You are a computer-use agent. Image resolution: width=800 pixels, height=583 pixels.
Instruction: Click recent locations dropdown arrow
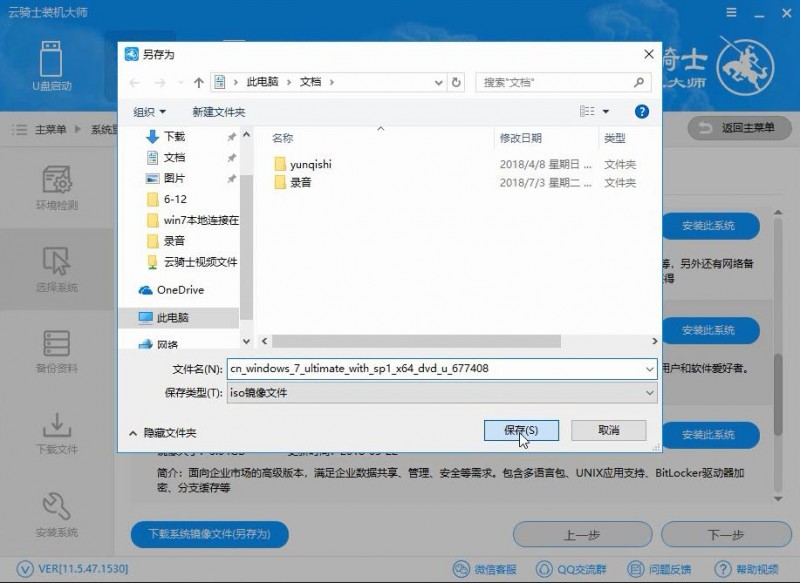point(181,83)
